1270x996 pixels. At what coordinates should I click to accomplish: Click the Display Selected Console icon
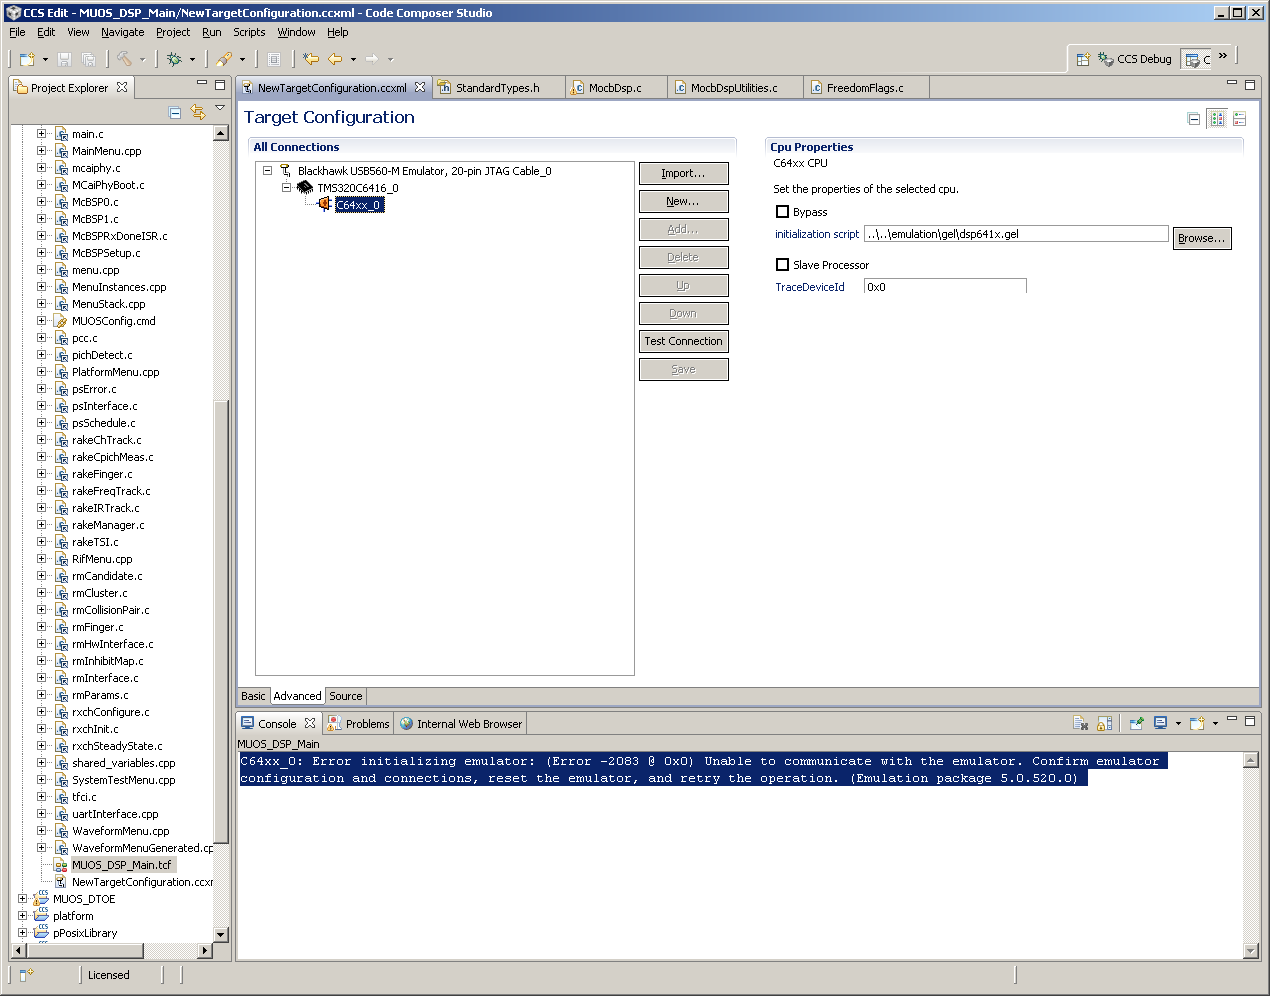(x=1160, y=723)
